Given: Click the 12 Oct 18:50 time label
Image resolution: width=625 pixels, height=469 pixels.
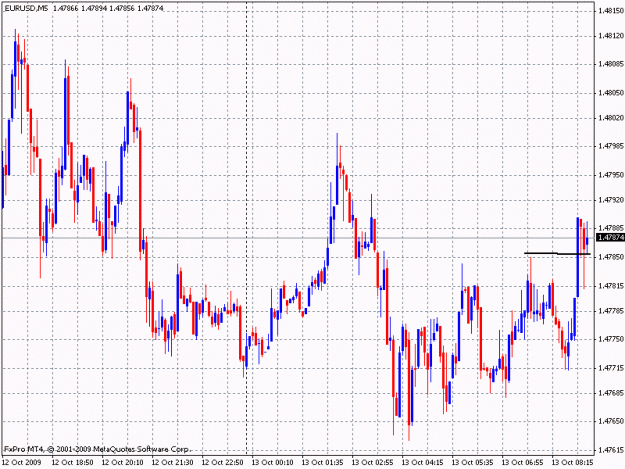Looking at the screenshot, I should click(x=73, y=462).
